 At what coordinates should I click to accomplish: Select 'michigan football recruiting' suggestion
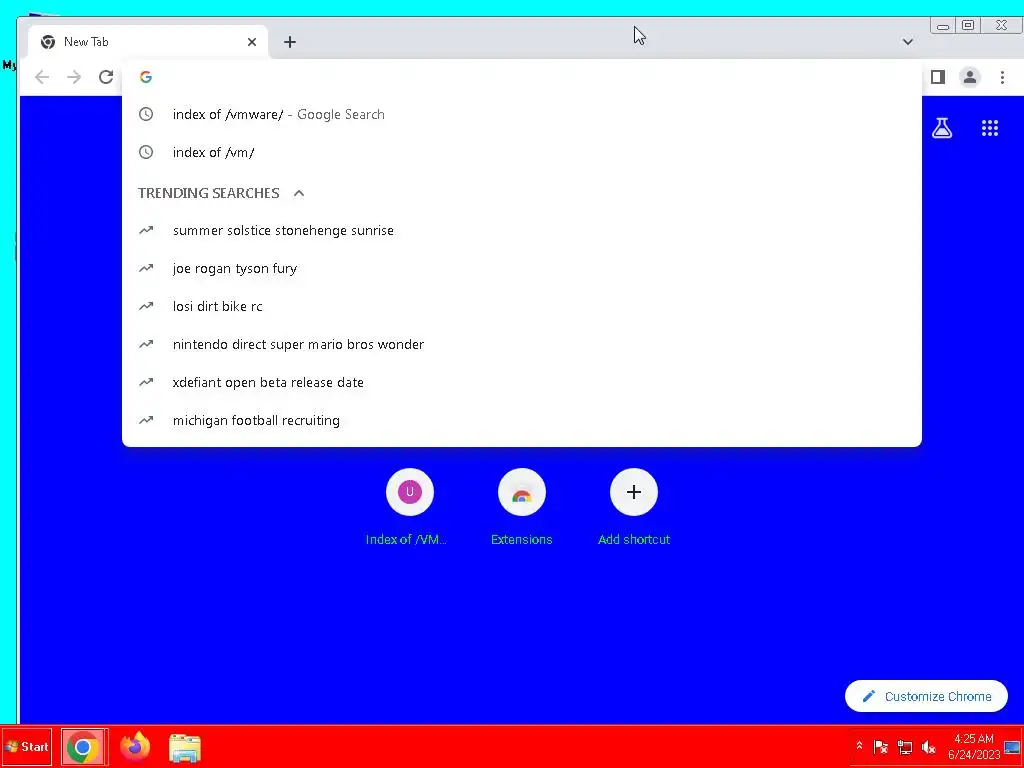click(x=522, y=420)
